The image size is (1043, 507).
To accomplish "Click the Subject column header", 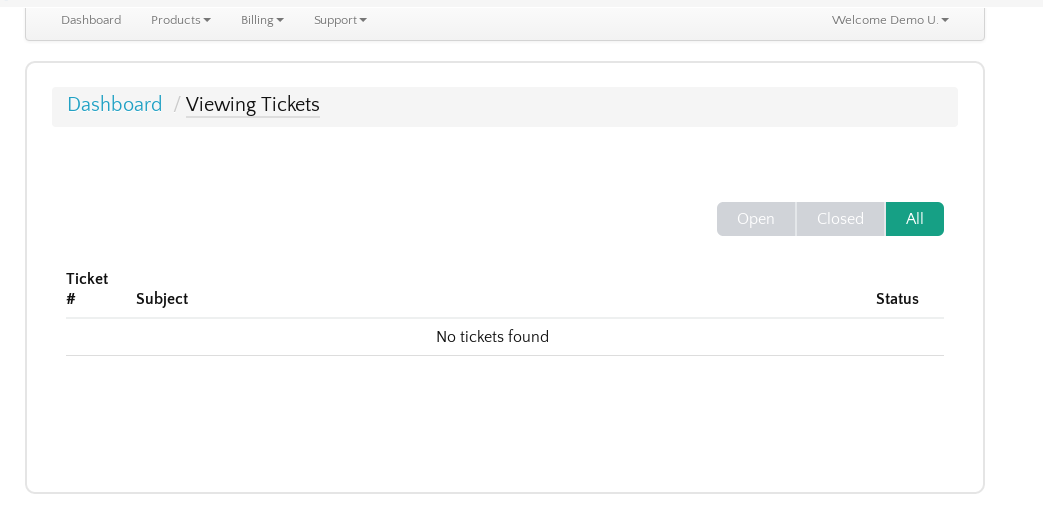I will coord(162,299).
